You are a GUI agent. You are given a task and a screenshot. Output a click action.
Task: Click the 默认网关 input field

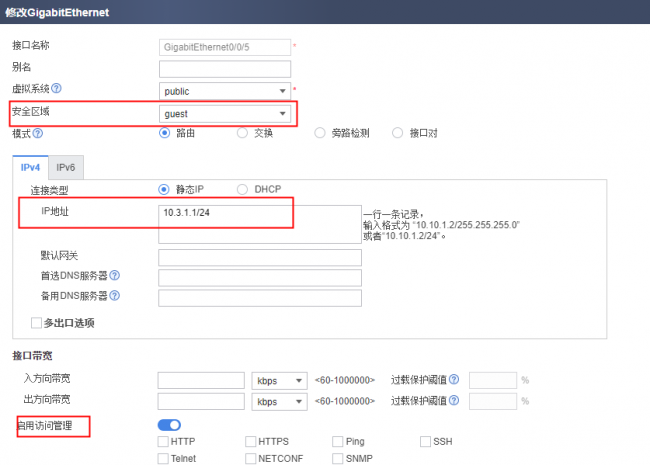[x=260, y=257]
